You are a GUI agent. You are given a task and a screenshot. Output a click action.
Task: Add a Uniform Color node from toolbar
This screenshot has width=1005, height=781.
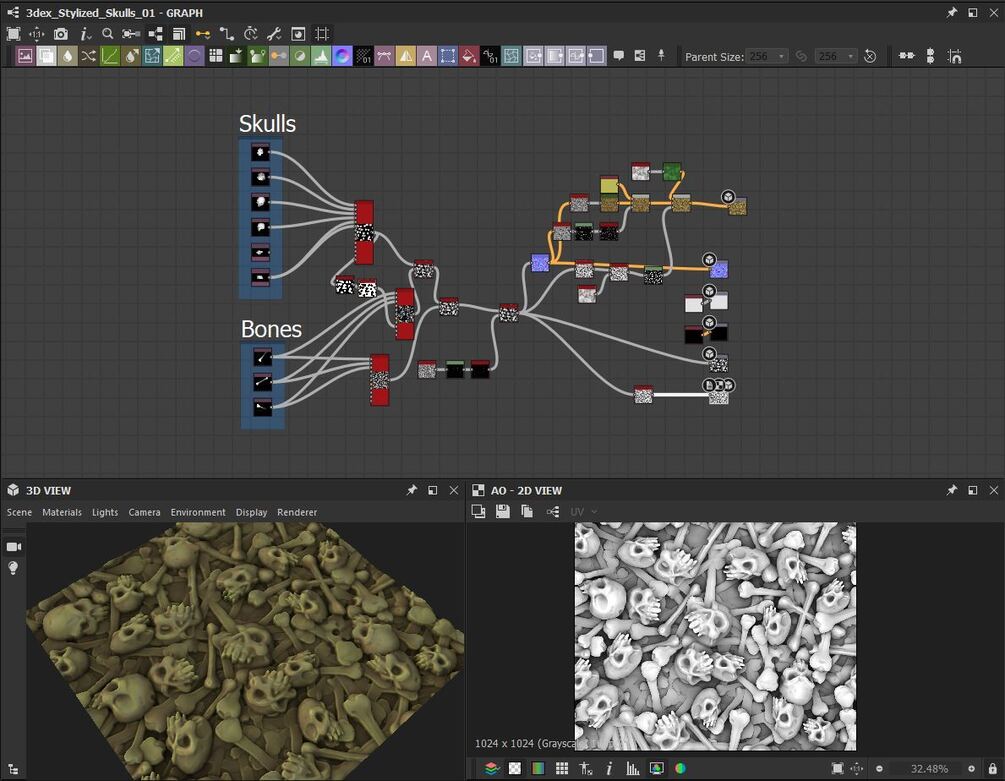pos(469,56)
